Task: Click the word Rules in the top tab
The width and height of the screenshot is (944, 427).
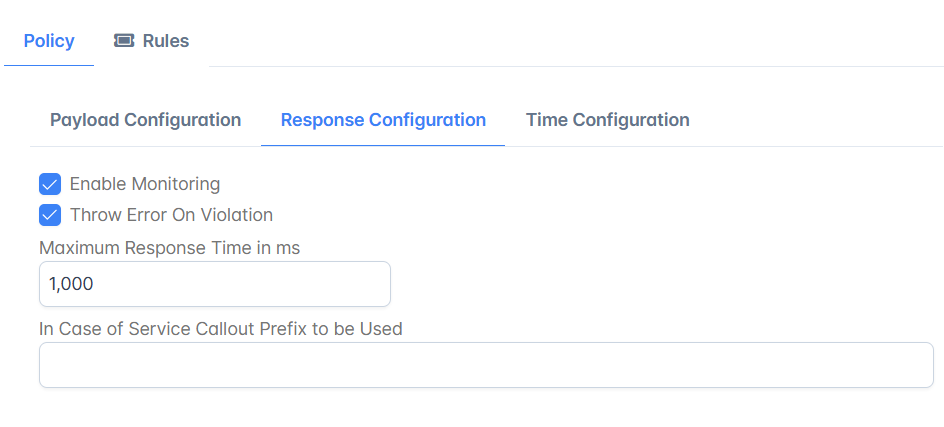Action: pyautogui.click(x=166, y=41)
